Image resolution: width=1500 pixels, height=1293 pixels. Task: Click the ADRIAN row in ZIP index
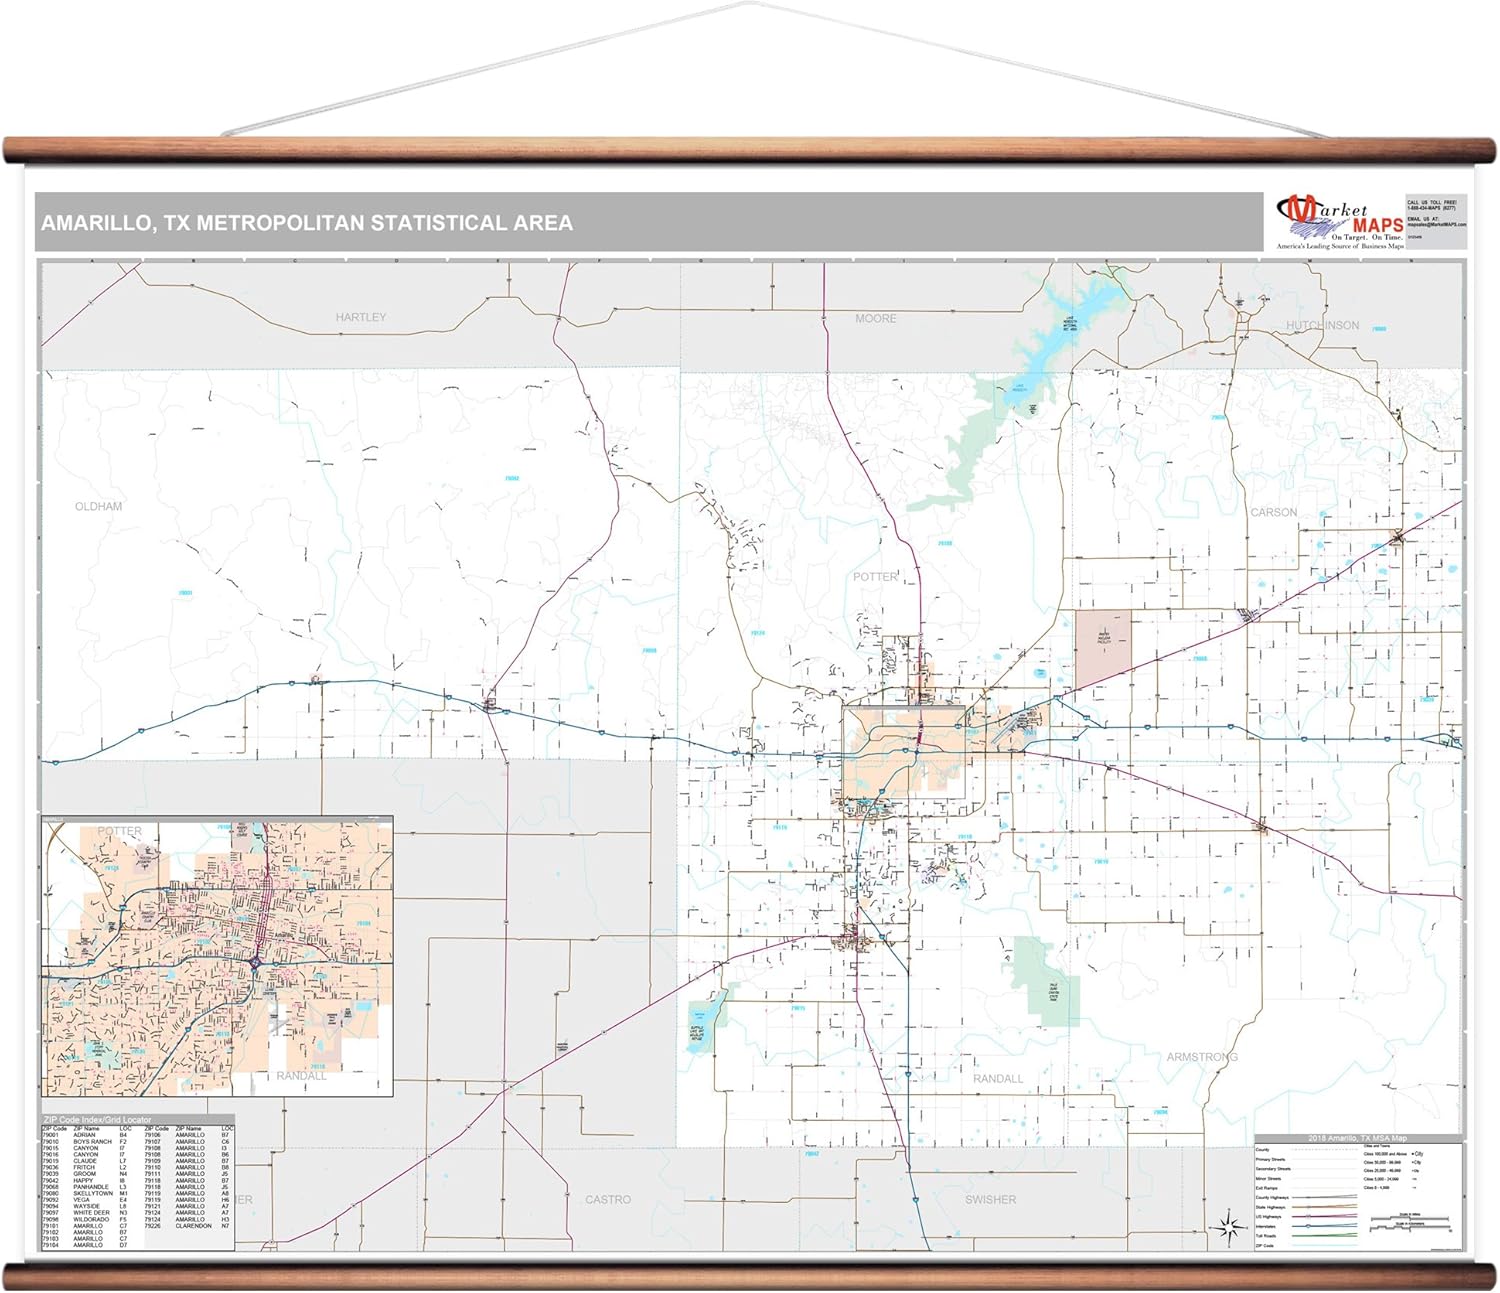[x=85, y=1135]
